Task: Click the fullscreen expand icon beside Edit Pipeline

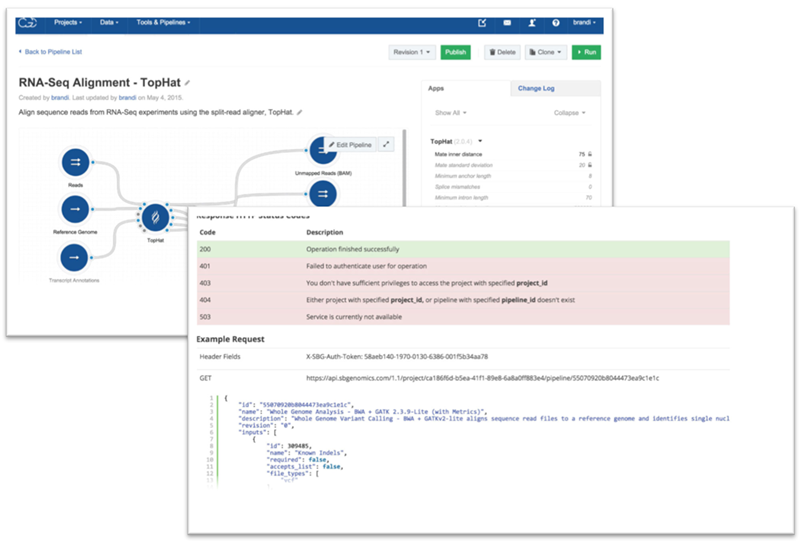Action: point(387,145)
